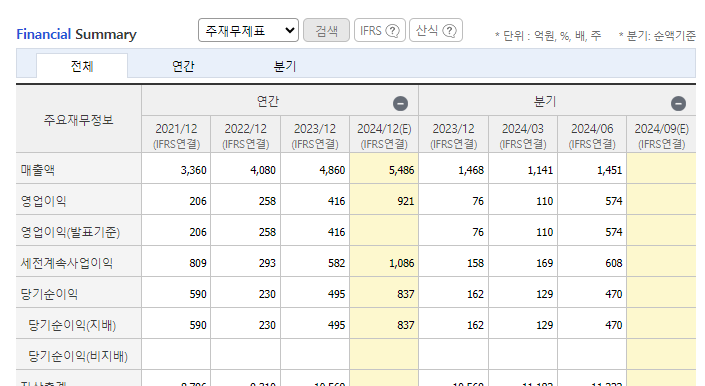The width and height of the screenshot is (705, 386).
Task: Click the 2024/06 quarterly column header
Action: (x=592, y=134)
